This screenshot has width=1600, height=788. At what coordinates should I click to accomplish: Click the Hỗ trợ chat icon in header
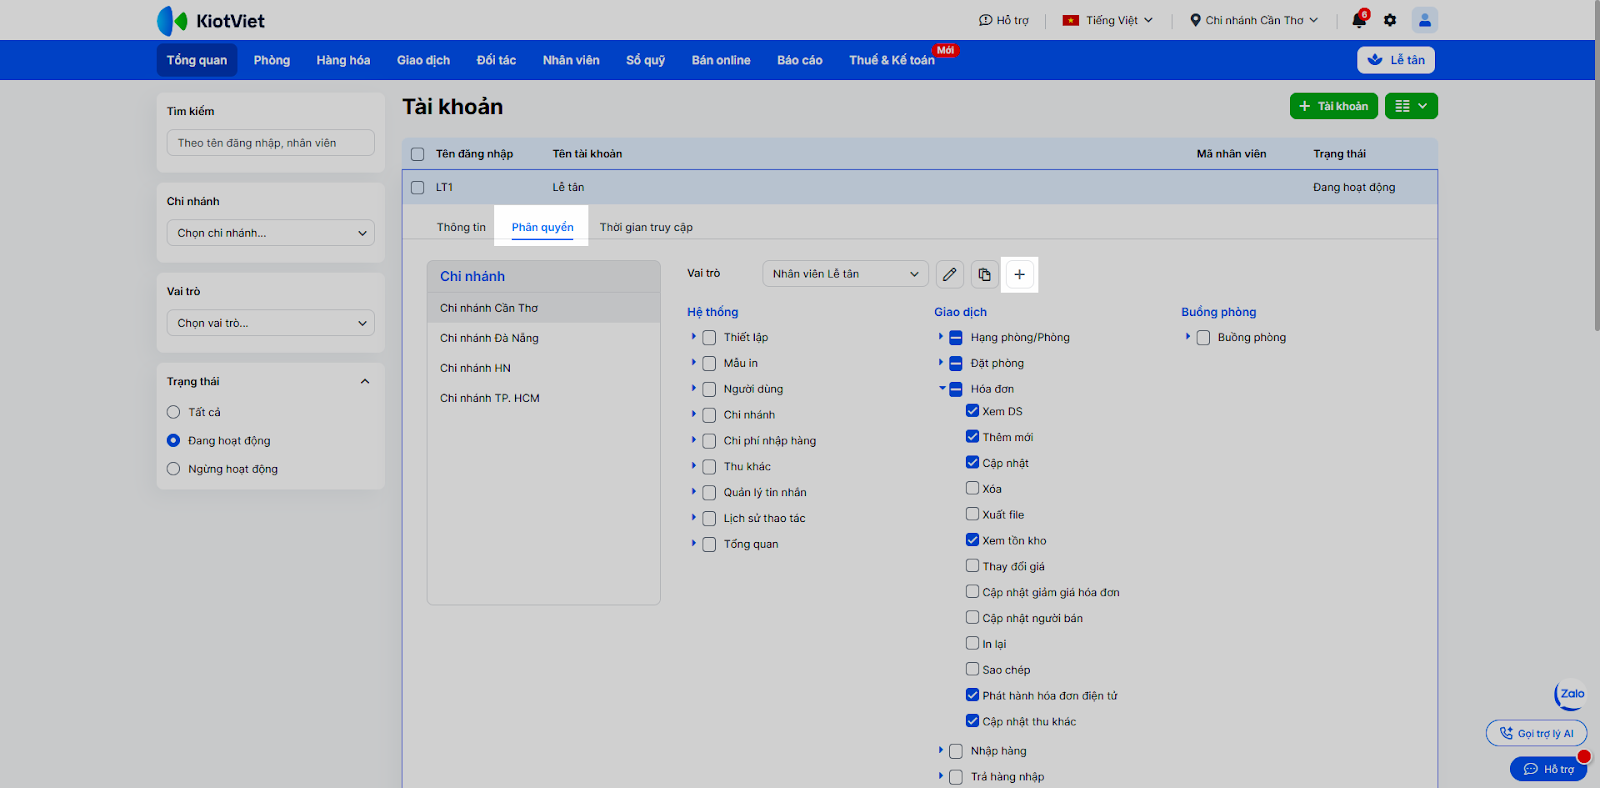pyautogui.click(x=1003, y=20)
